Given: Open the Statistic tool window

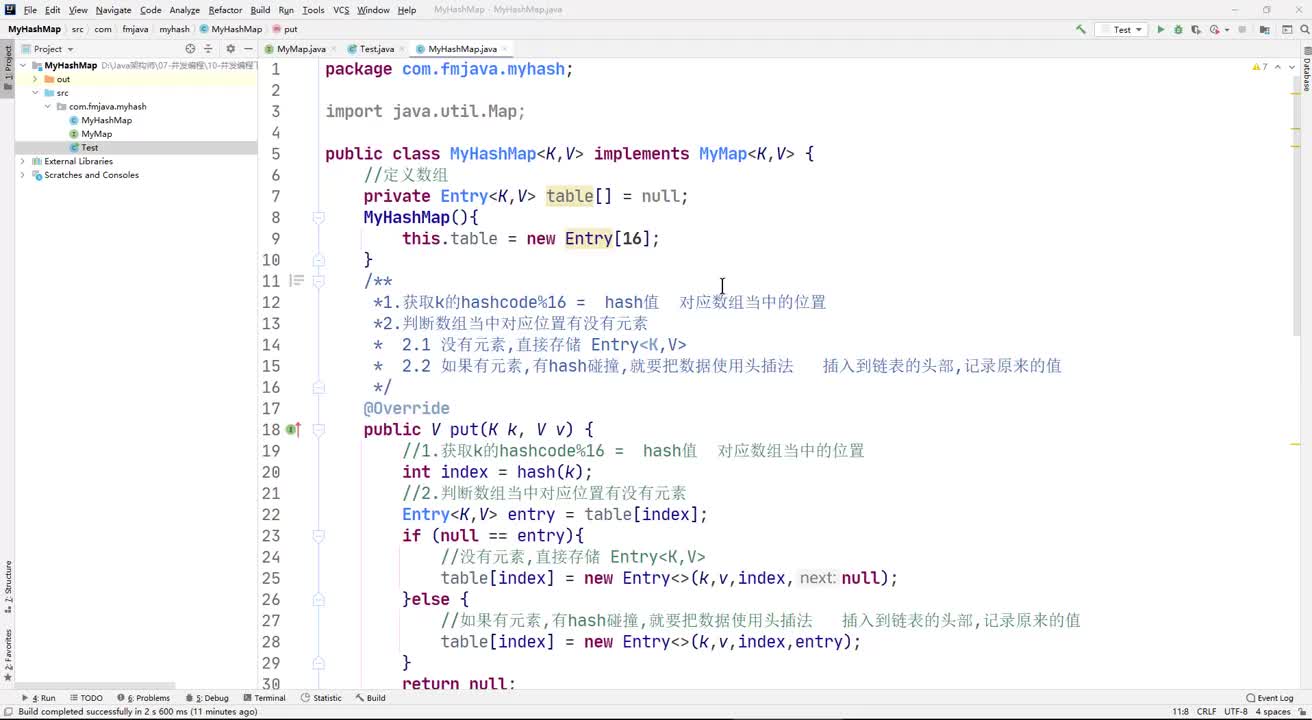Looking at the screenshot, I should tap(321, 698).
